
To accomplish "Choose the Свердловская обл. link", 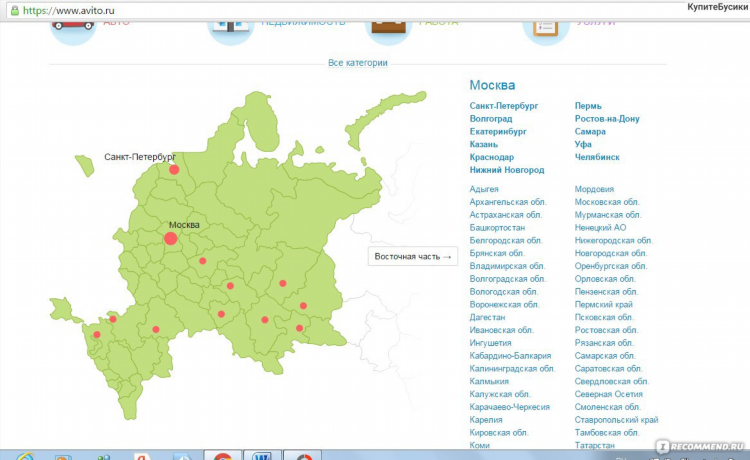I will (611, 381).
